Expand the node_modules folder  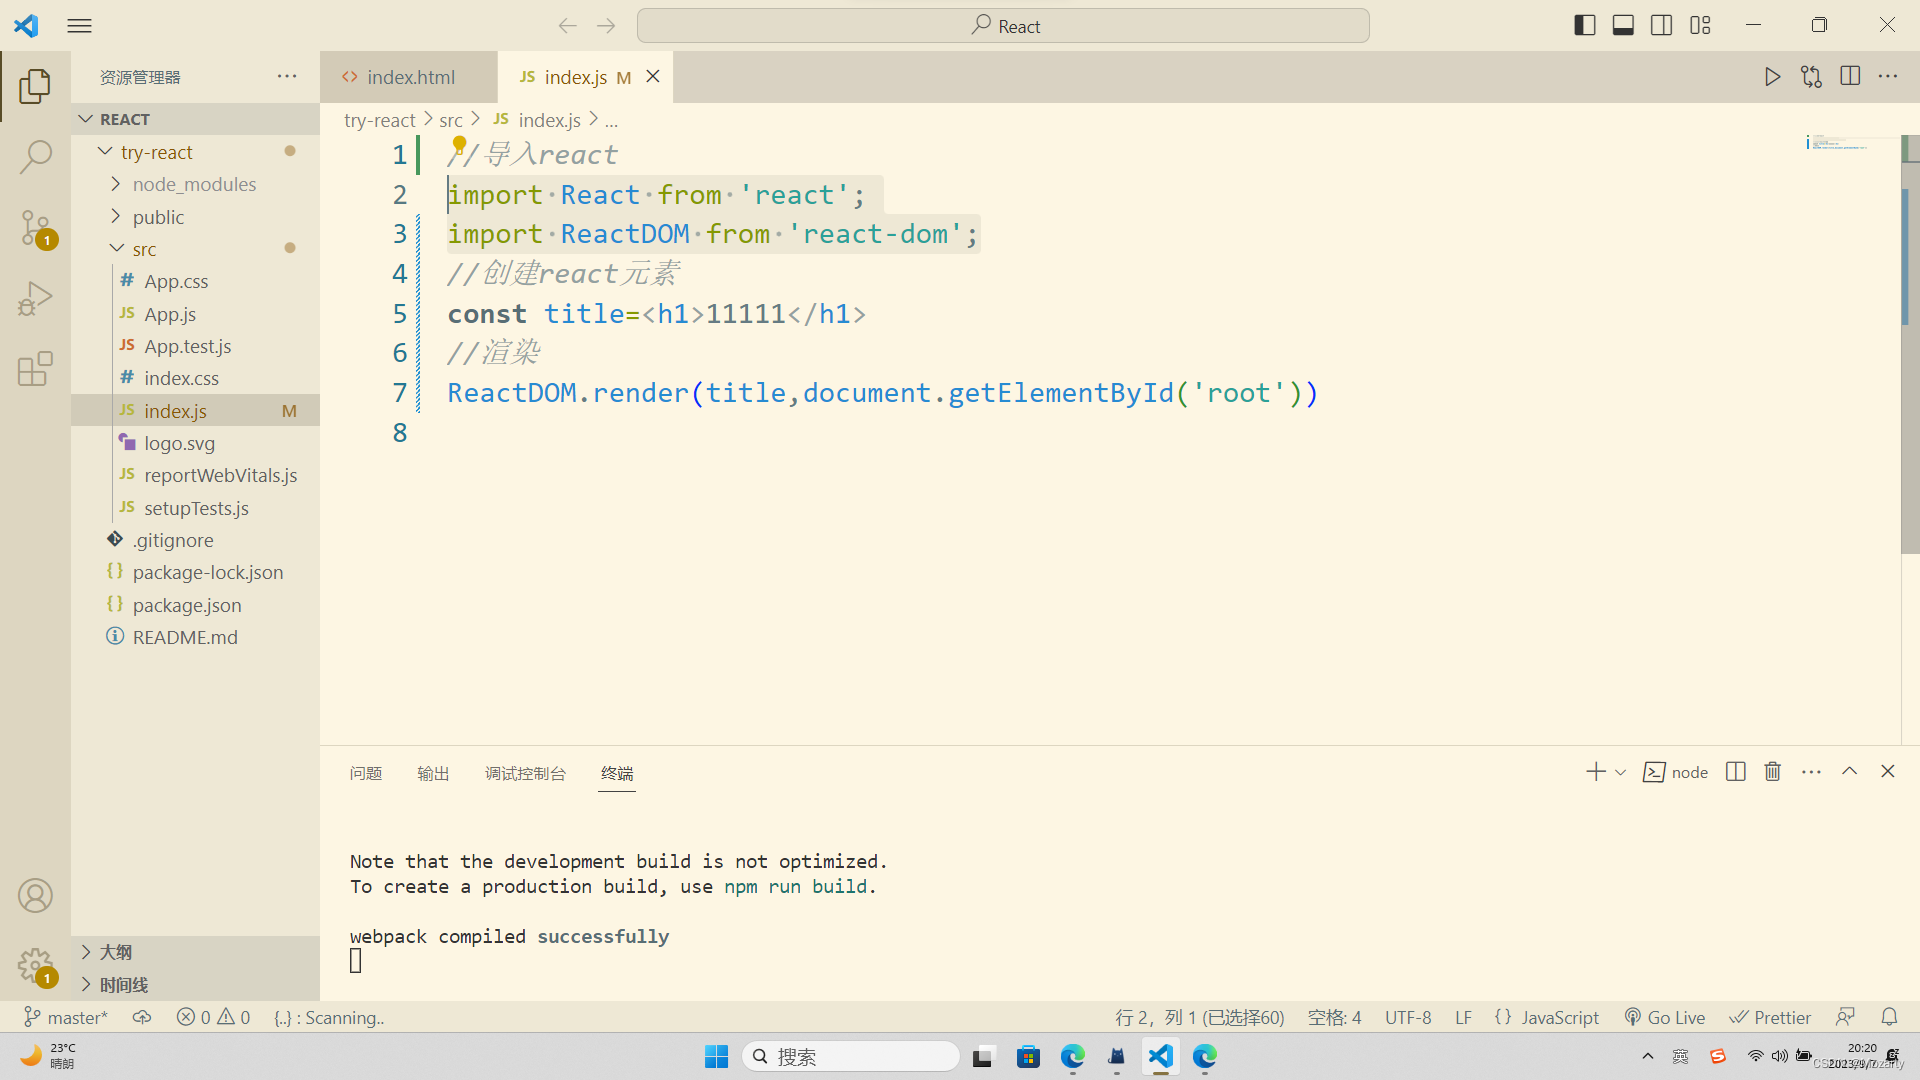195,184
